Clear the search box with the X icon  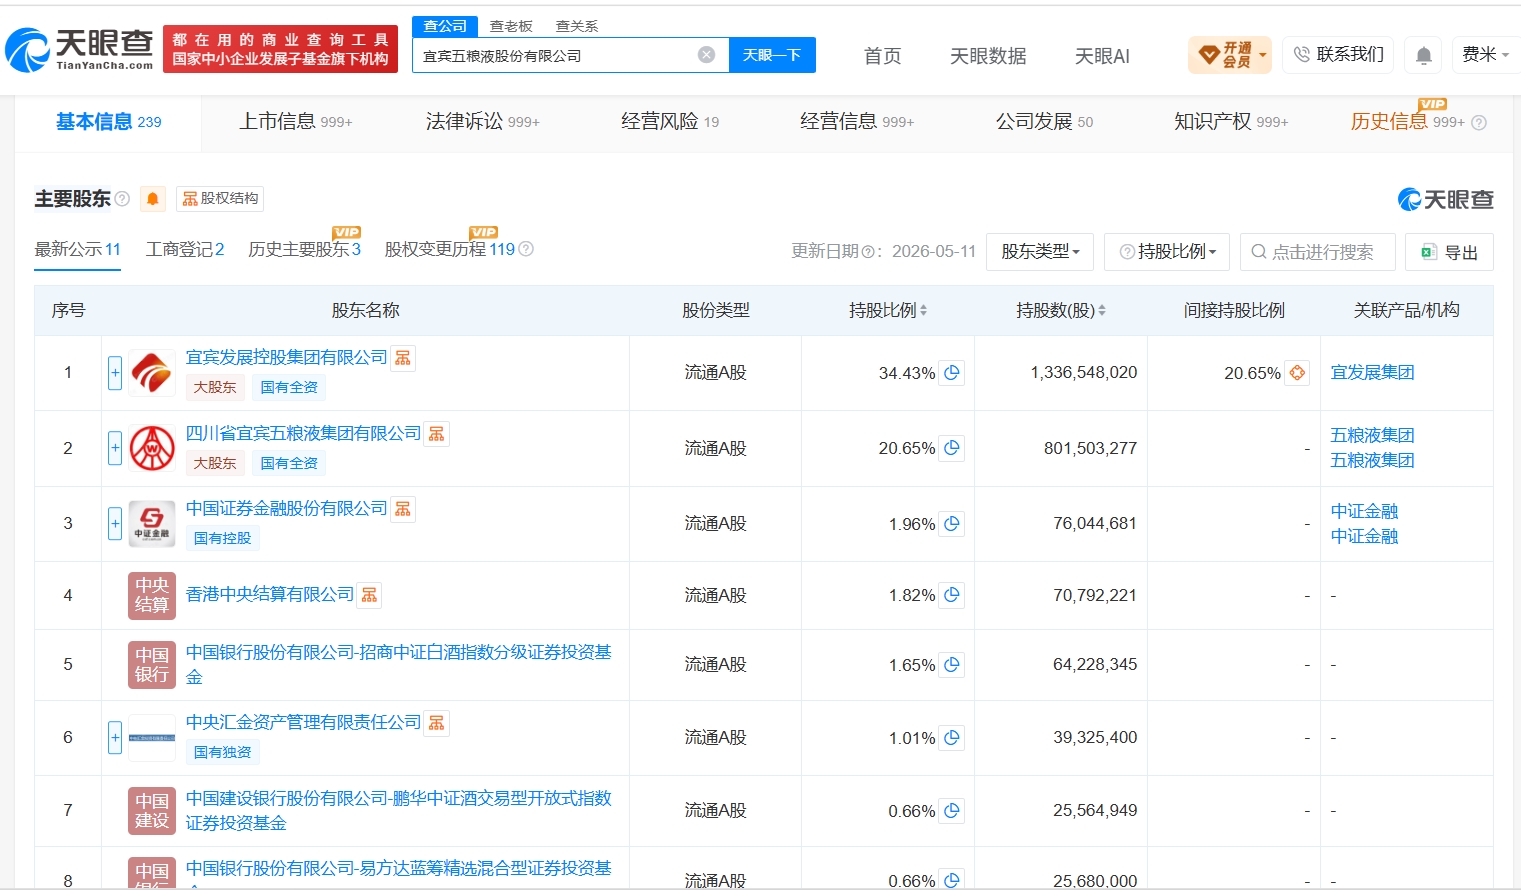[x=706, y=55]
